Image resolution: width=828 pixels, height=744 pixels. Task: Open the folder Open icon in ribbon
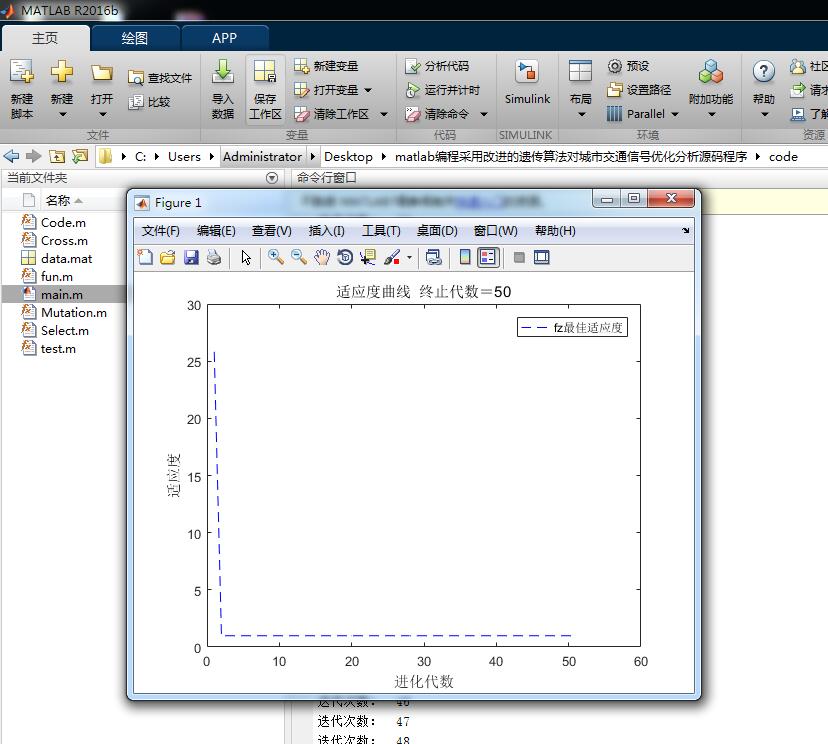(101, 73)
